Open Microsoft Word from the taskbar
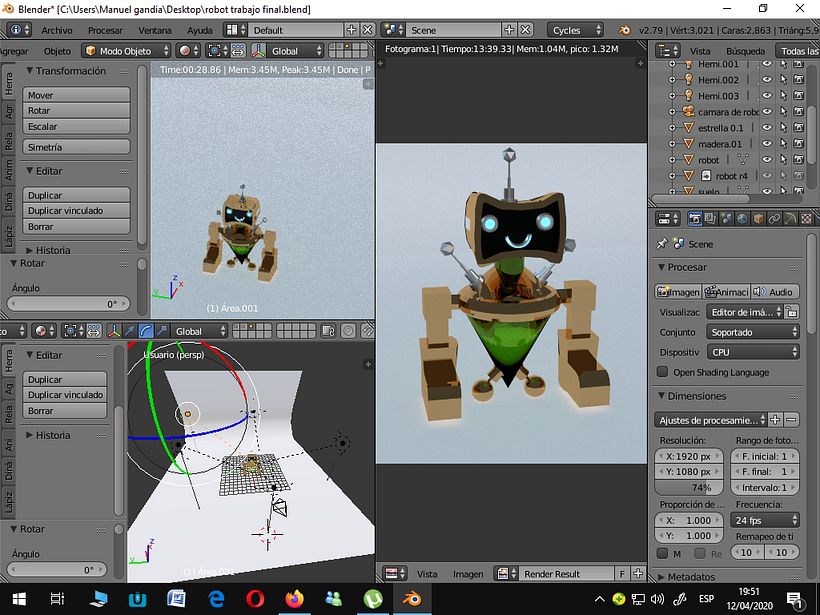 (x=176, y=598)
